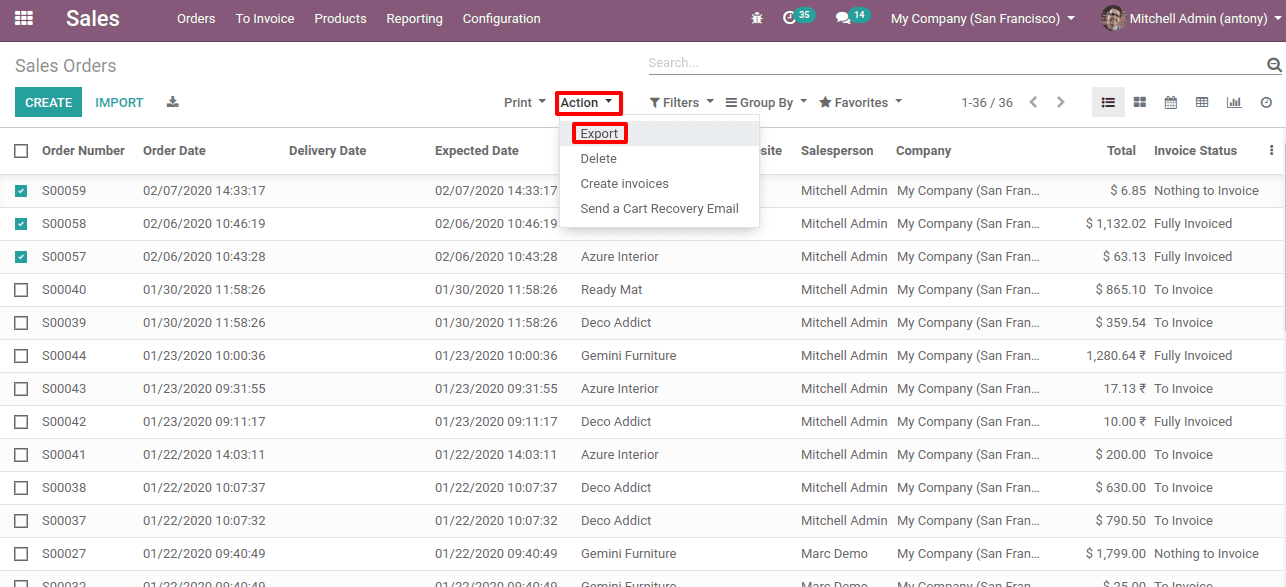Open the debug bug icon
The height and width of the screenshot is (587, 1286).
[x=756, y=18]
